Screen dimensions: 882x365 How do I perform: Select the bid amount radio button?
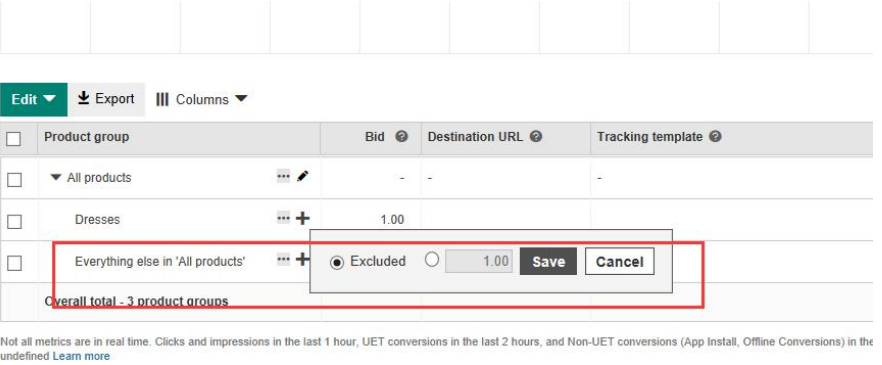click(432, 260)
